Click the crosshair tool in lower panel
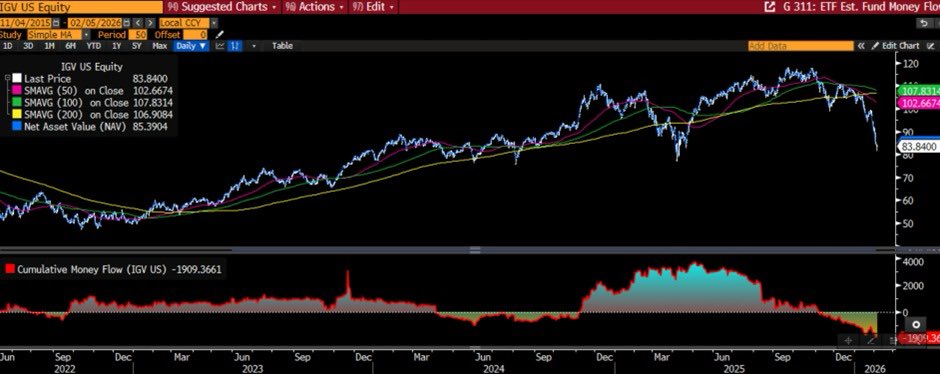 click(848, 340)
